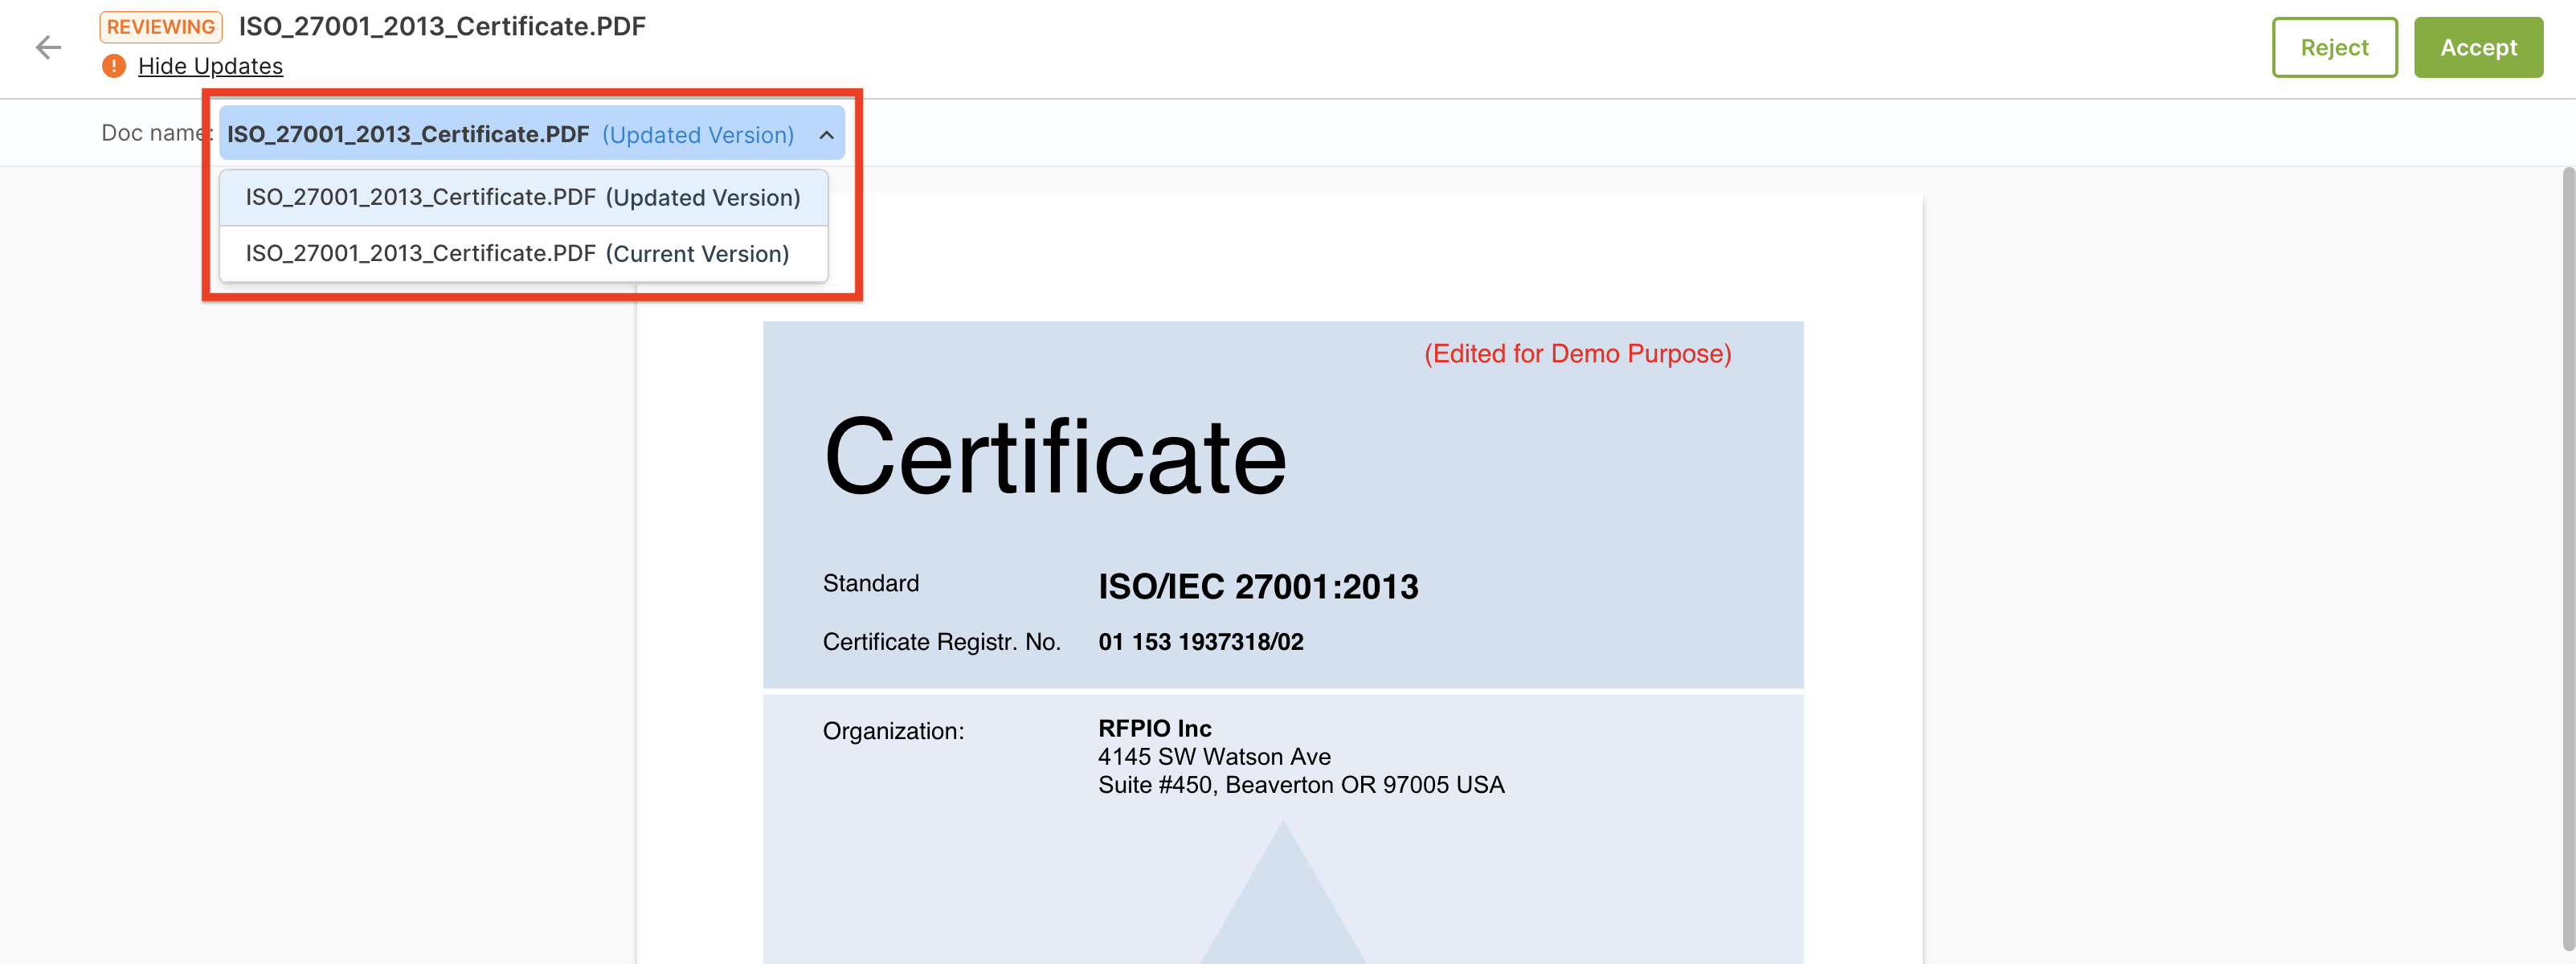The width and height of the screenshot is (2576, 964).
Task: Click the Doc name label
Action: tap(157, 133)
